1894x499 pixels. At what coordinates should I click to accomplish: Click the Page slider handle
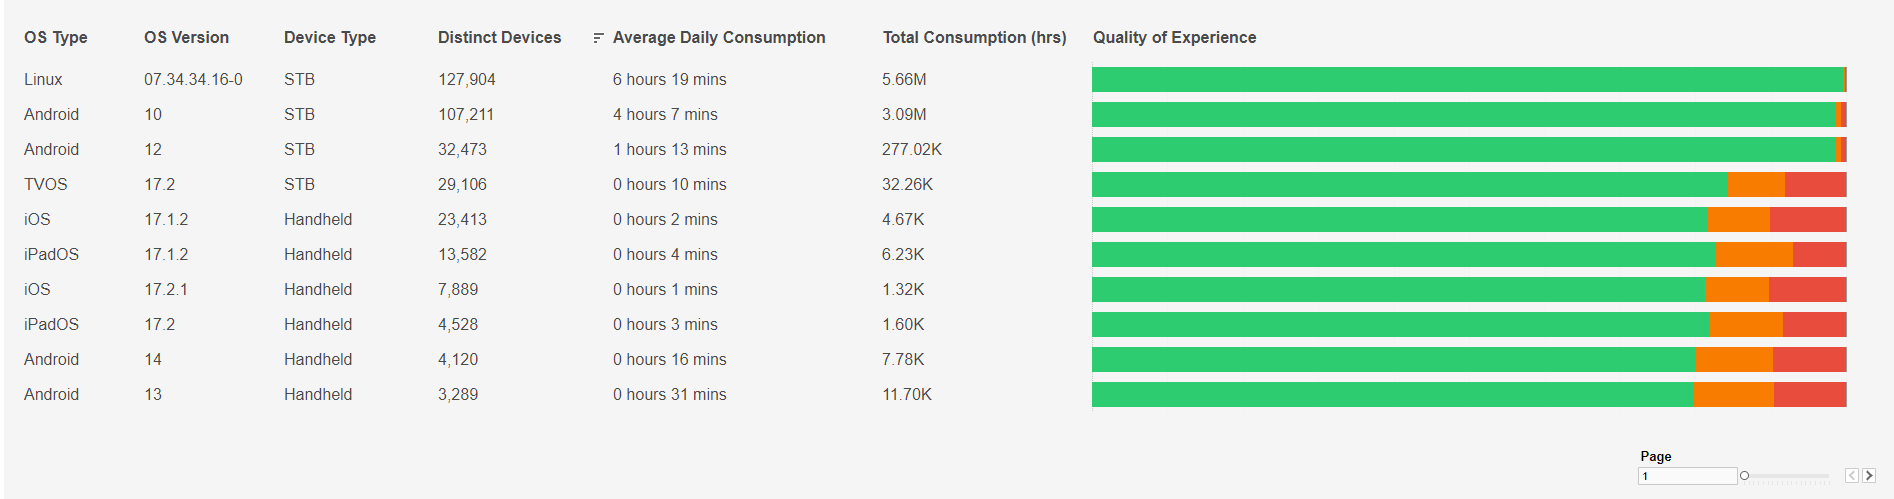pyautogui.click(x=1744, y=476)
